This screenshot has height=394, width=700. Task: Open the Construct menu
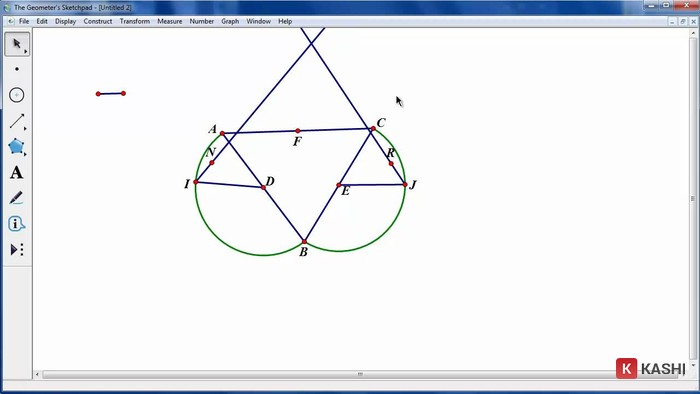(98, 21)
